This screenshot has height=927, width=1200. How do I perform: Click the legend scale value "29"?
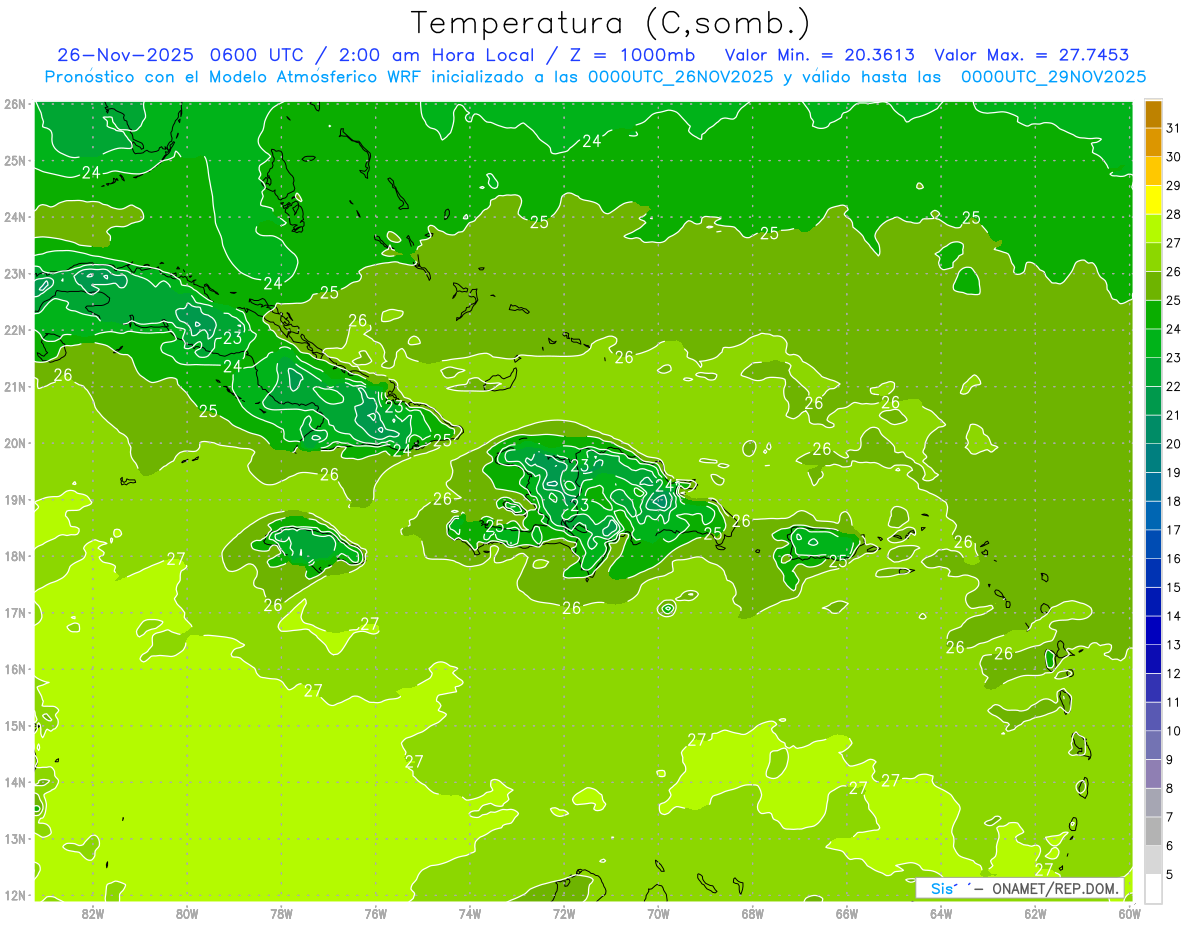(1174, 186)
